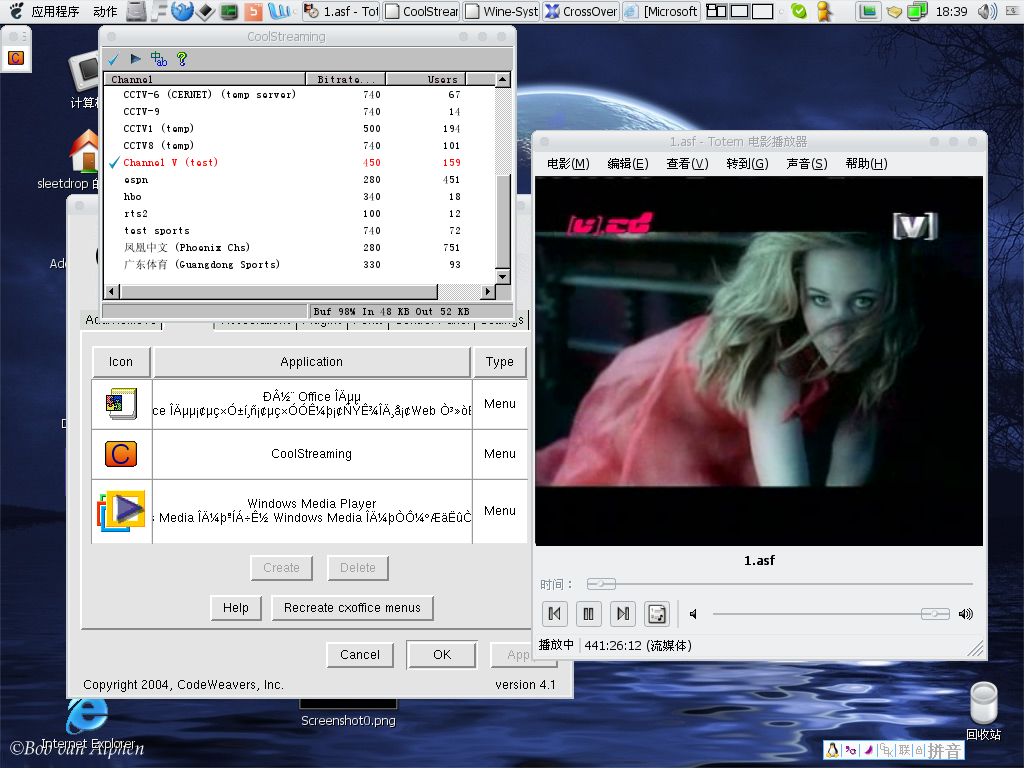Skip to previous track in Totem player

[554, 614]
